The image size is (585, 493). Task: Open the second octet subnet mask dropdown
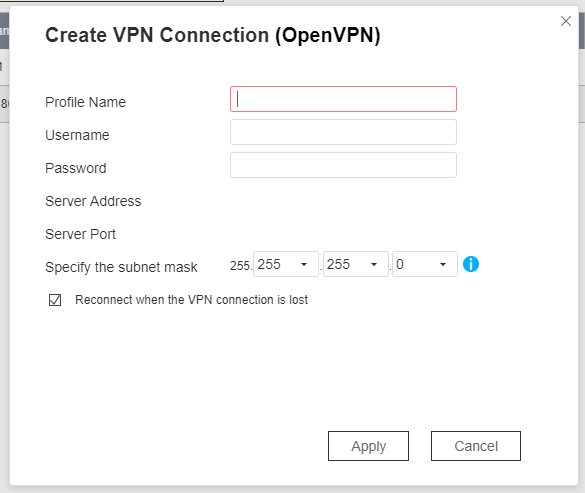click(x=285, y=264)
